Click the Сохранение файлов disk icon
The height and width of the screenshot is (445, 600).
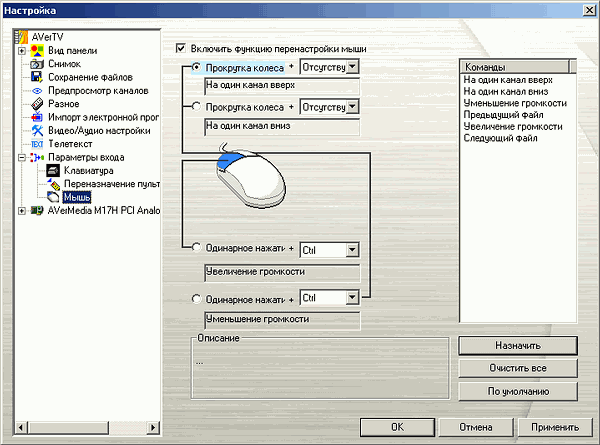point(37,77)
